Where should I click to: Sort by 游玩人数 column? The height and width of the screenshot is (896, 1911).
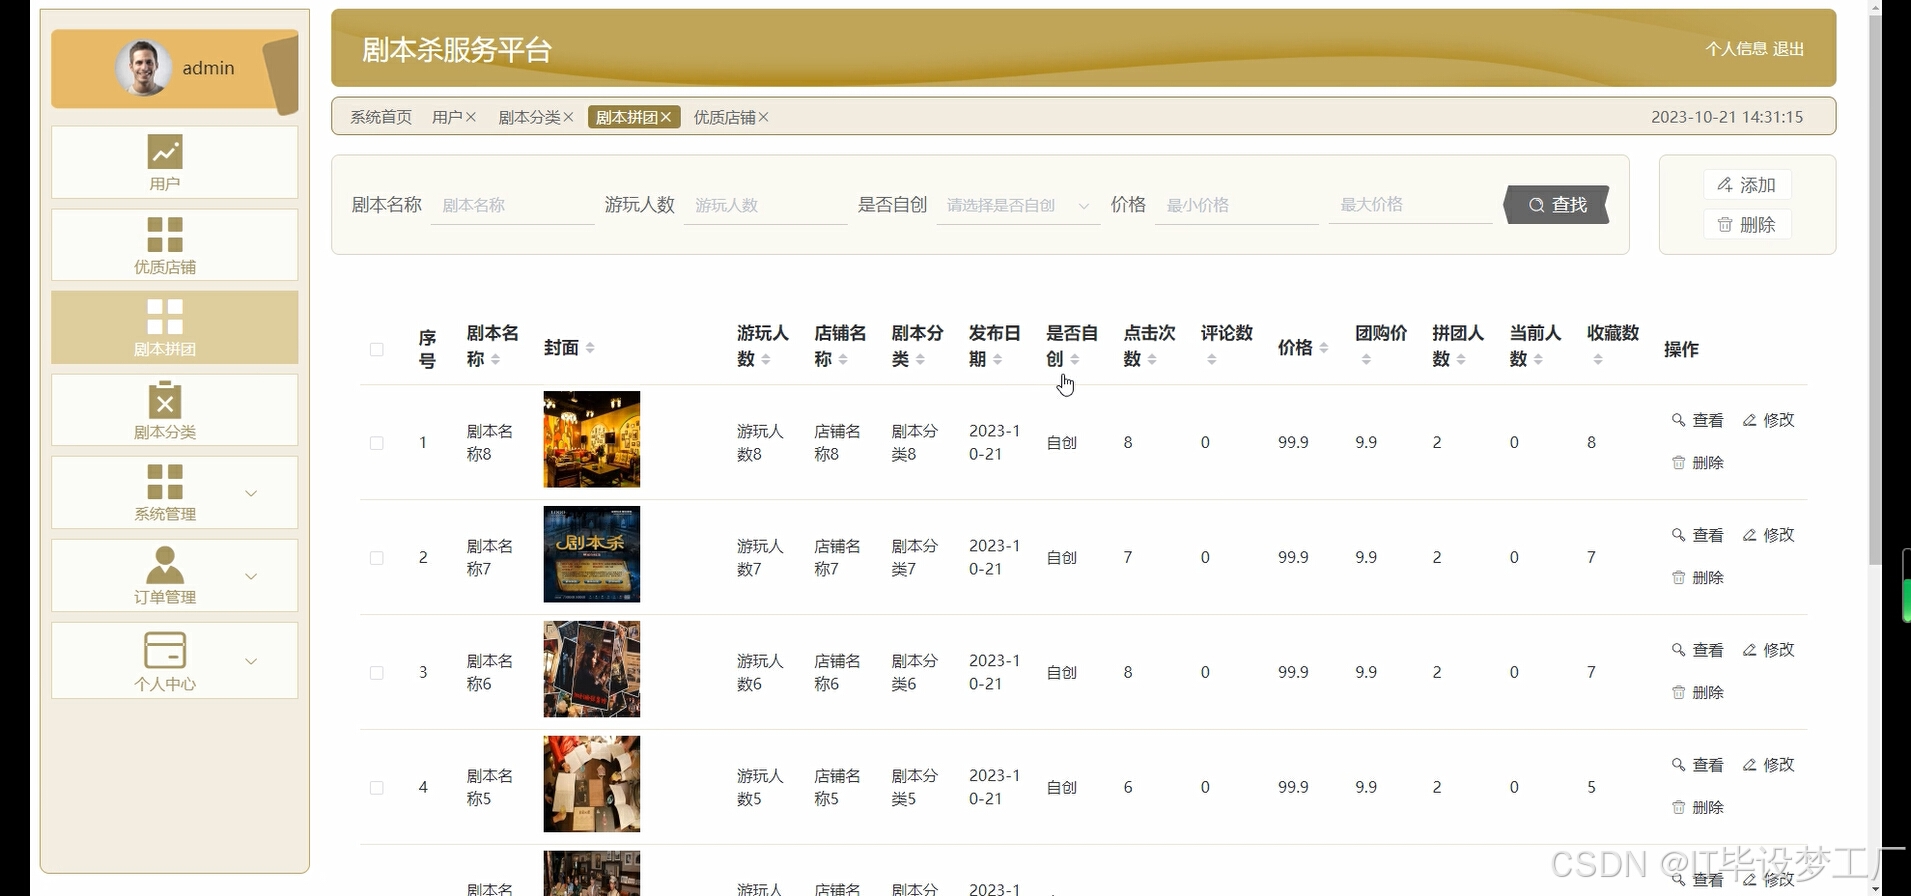(x=766, y=359)
